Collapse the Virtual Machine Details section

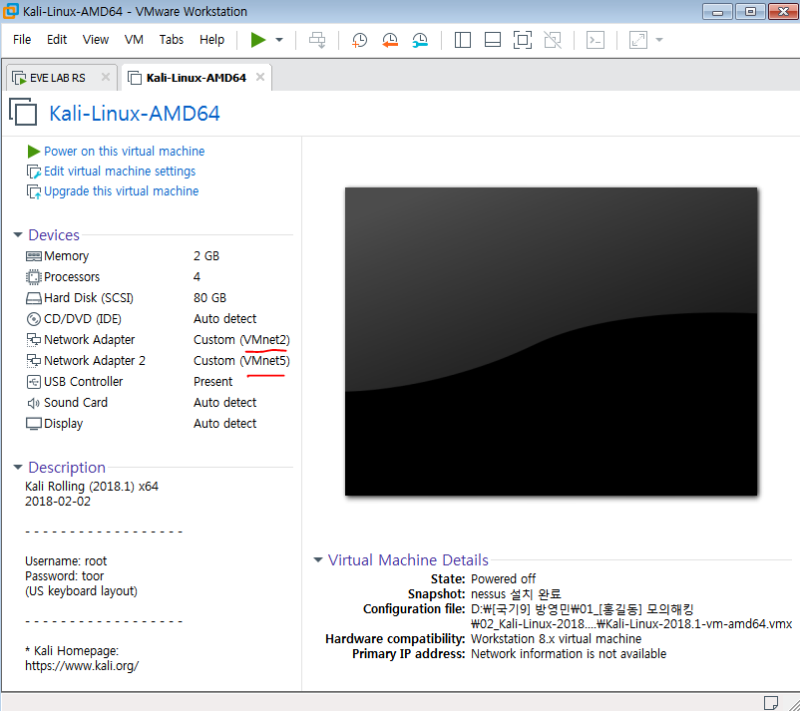point(318,560)
